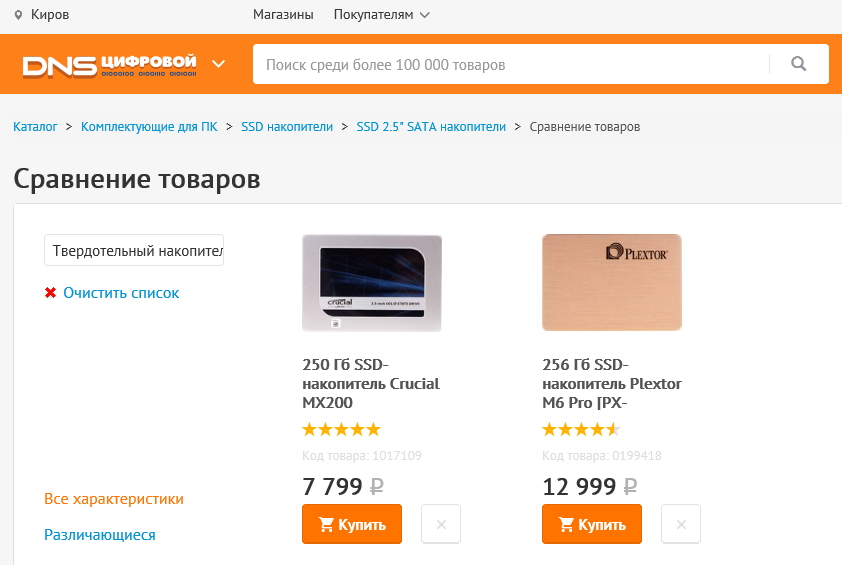This screenshot has width=842, height=565.
Task: Open the Crucial MX200 product thumbnail
Action: pos(371,283)
